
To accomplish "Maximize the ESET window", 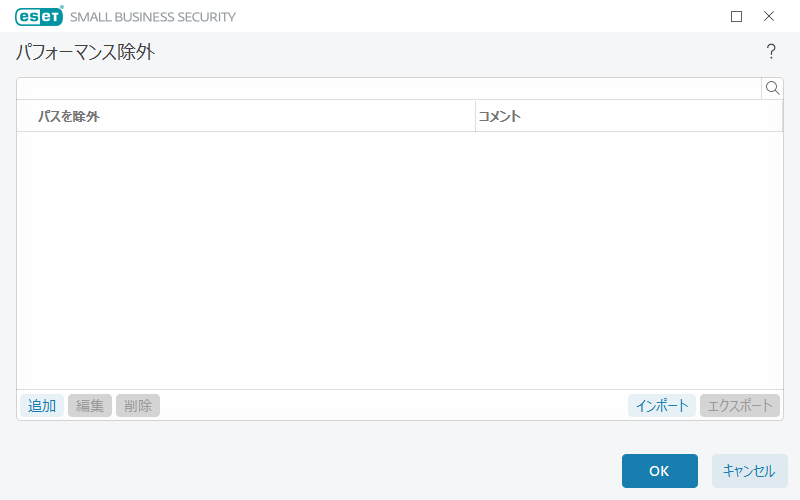I will 737,16.
